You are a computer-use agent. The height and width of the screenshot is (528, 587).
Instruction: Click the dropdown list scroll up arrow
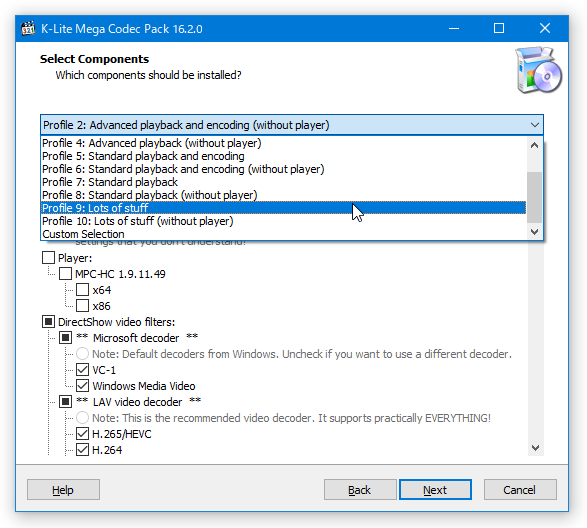535,145
